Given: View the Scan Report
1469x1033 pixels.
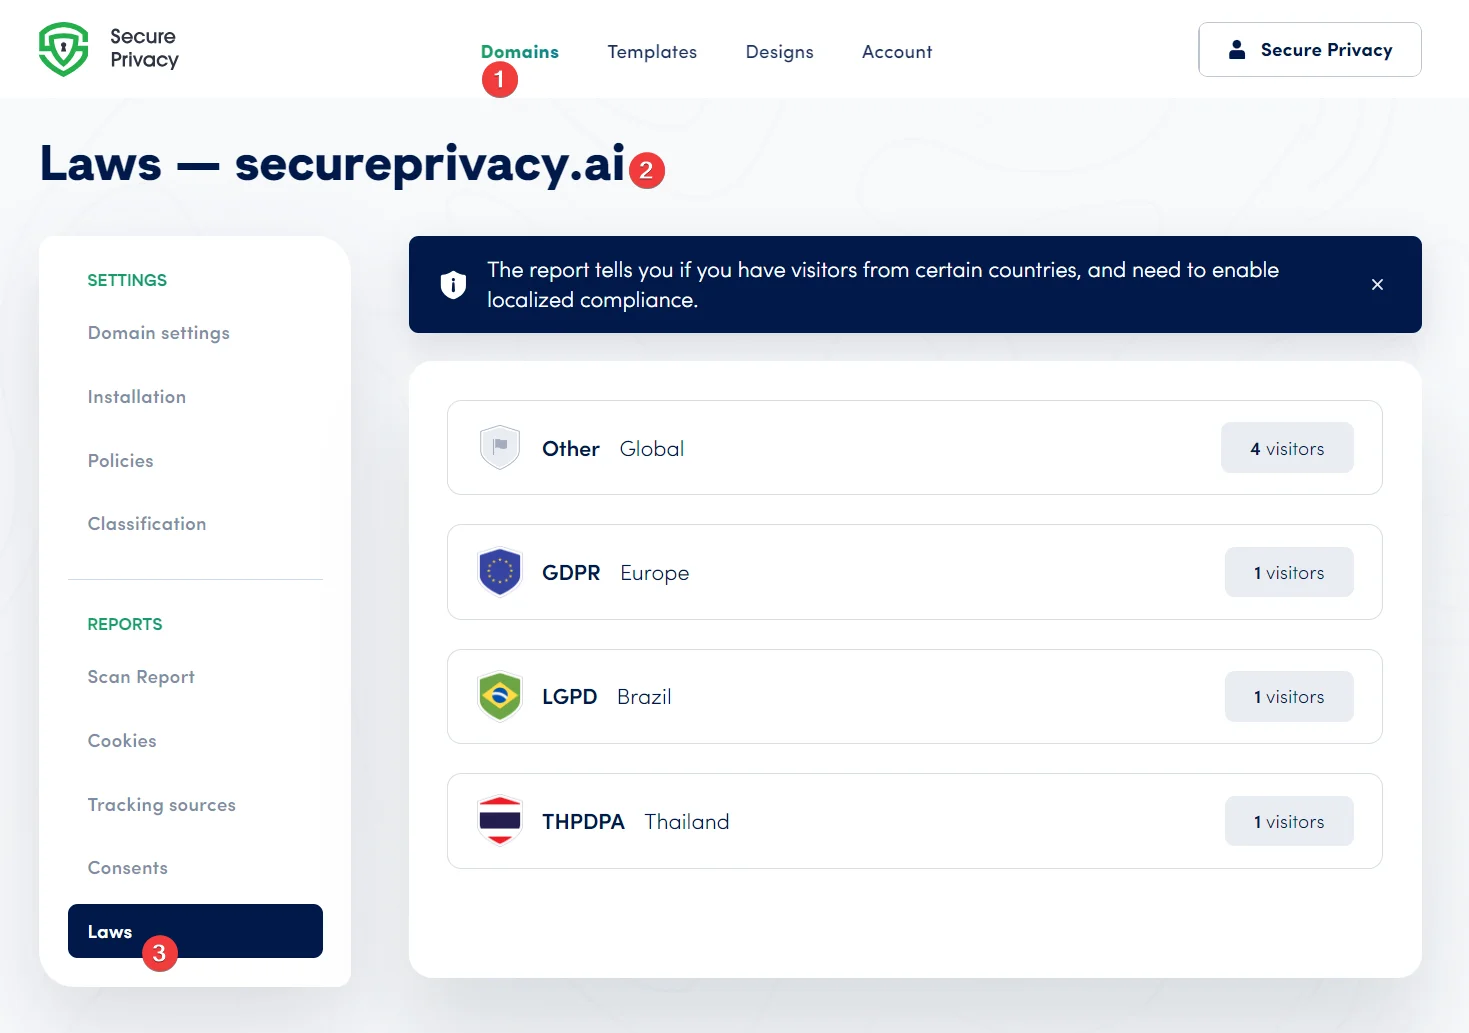Looking at the screenshot, I should [140, 676].
